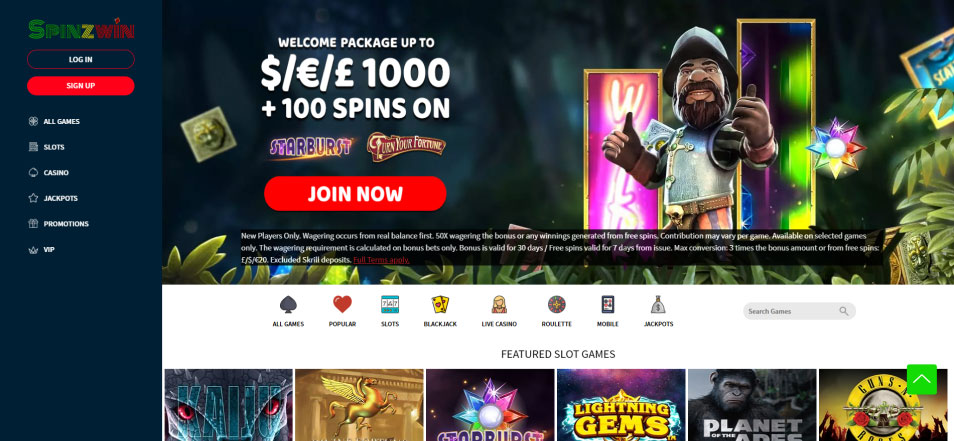Focus the Search Games input field
This screenshot has width=954, height=441.
[799, 311]
